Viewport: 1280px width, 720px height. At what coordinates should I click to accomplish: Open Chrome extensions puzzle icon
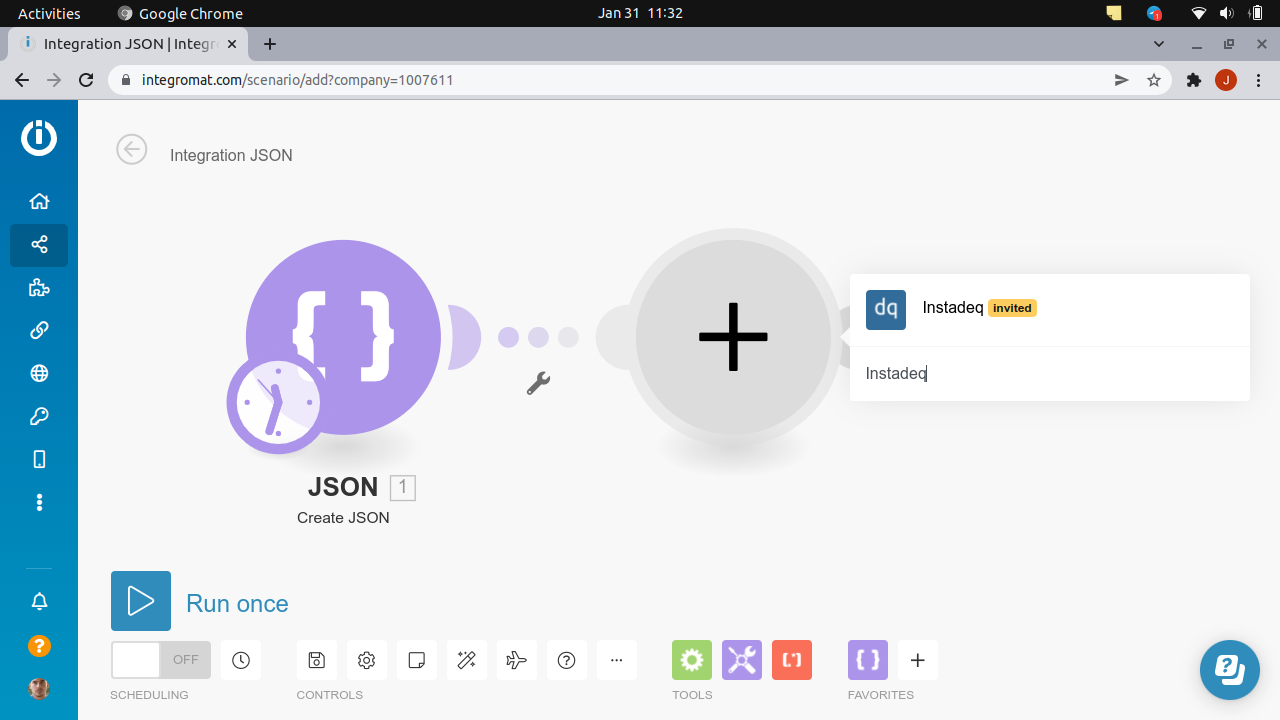[x=1193, y=80]
